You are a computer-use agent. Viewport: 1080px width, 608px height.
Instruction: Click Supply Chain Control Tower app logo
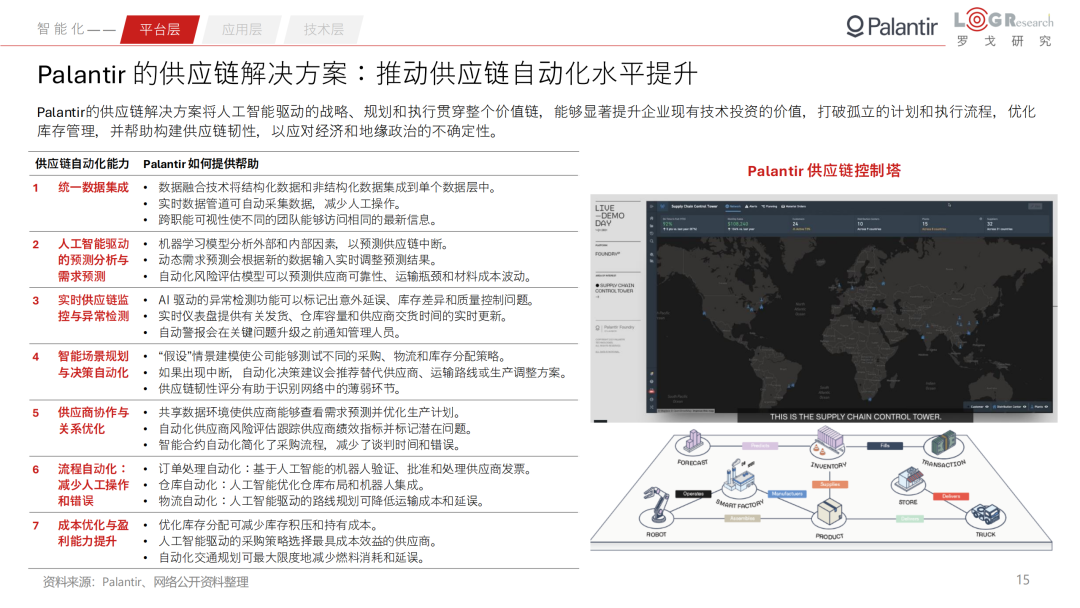click(x=663, y=206)
